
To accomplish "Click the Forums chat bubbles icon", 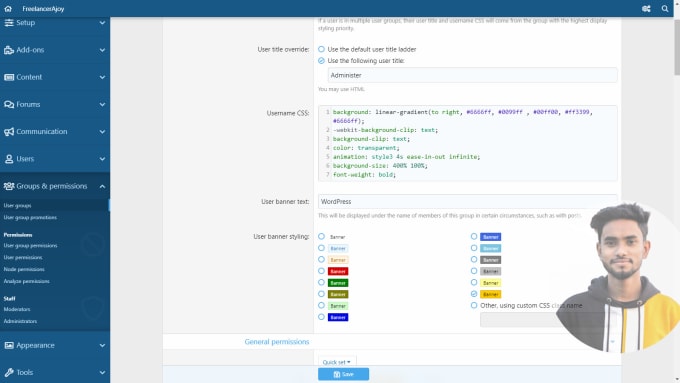I will [x=9, y=105].
